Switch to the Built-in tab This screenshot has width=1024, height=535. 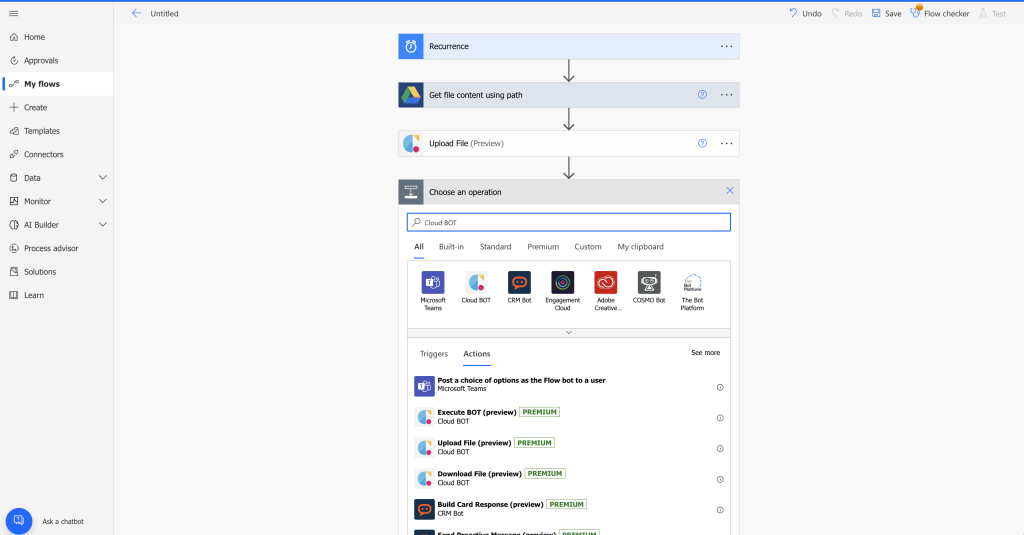tap(451, 247)
